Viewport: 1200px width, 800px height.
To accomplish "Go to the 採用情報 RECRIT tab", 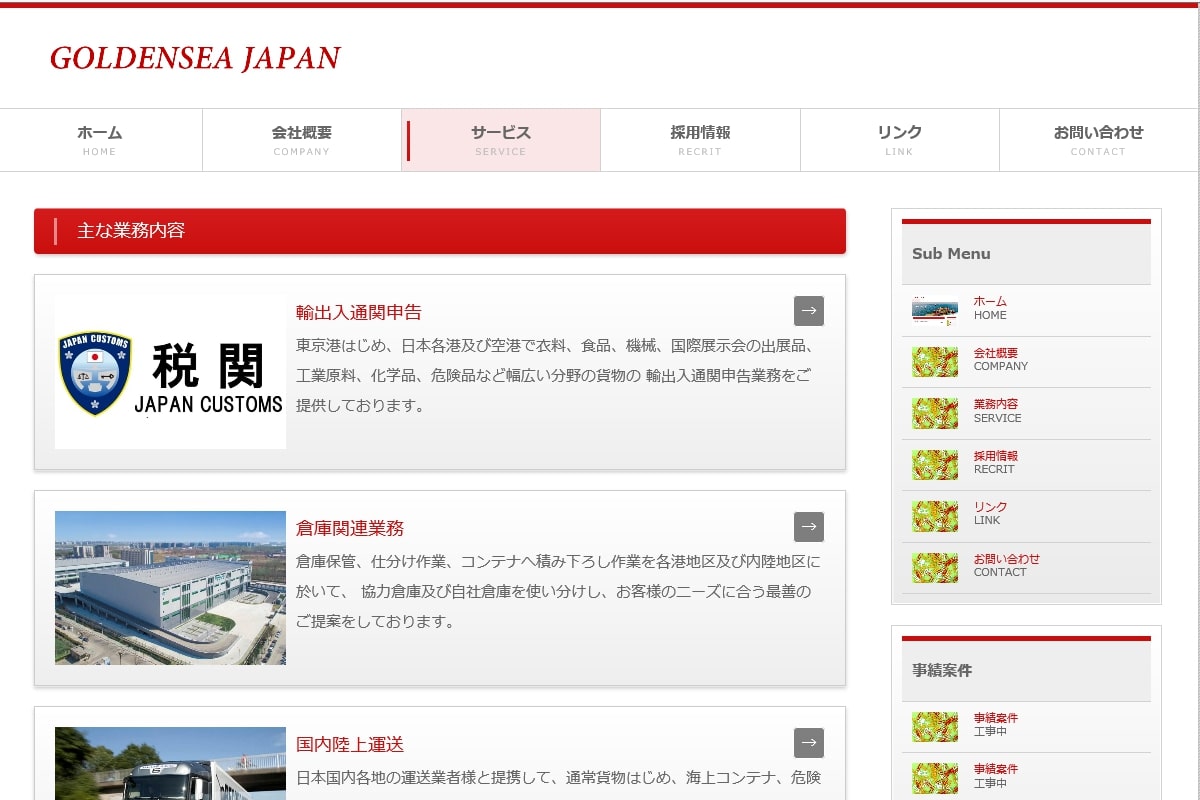I will pyautogui.click(x=700, y=140).
